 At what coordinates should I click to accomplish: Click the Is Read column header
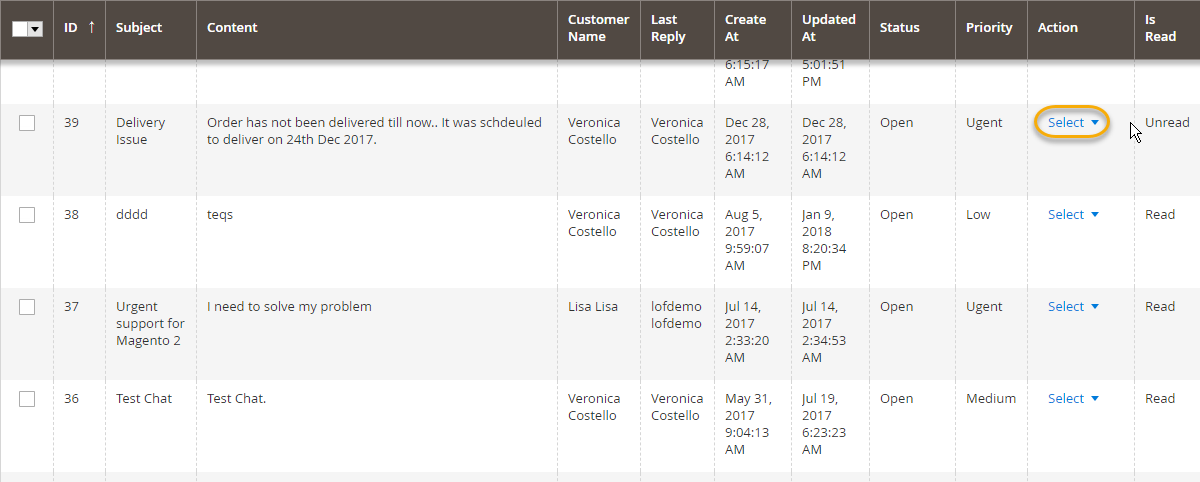point(1161,28)
